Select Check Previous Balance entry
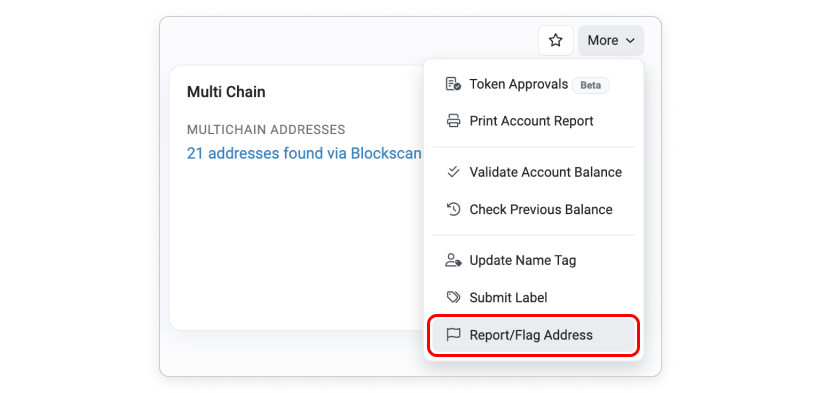This screenshot has height=393, width=822. pyautogui.click(x=533, y=210)
